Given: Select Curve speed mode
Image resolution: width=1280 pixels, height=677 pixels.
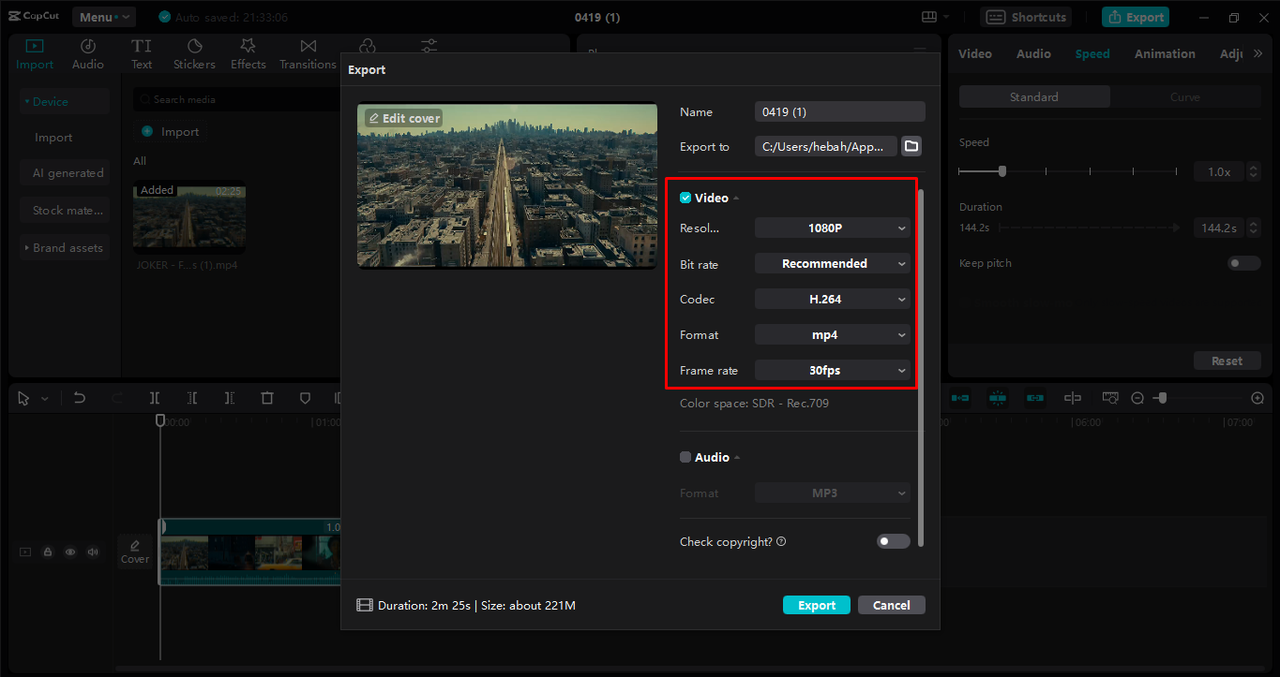Looking at the screenshot, I should pos(1185,97).
